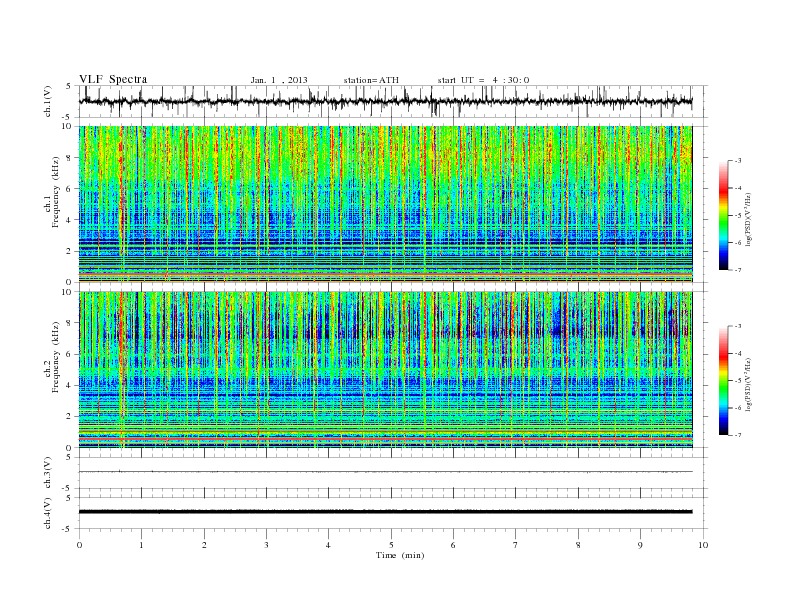Click the ch.1 spectrogram panel
792x612 pixels.
tap(385, 204)
